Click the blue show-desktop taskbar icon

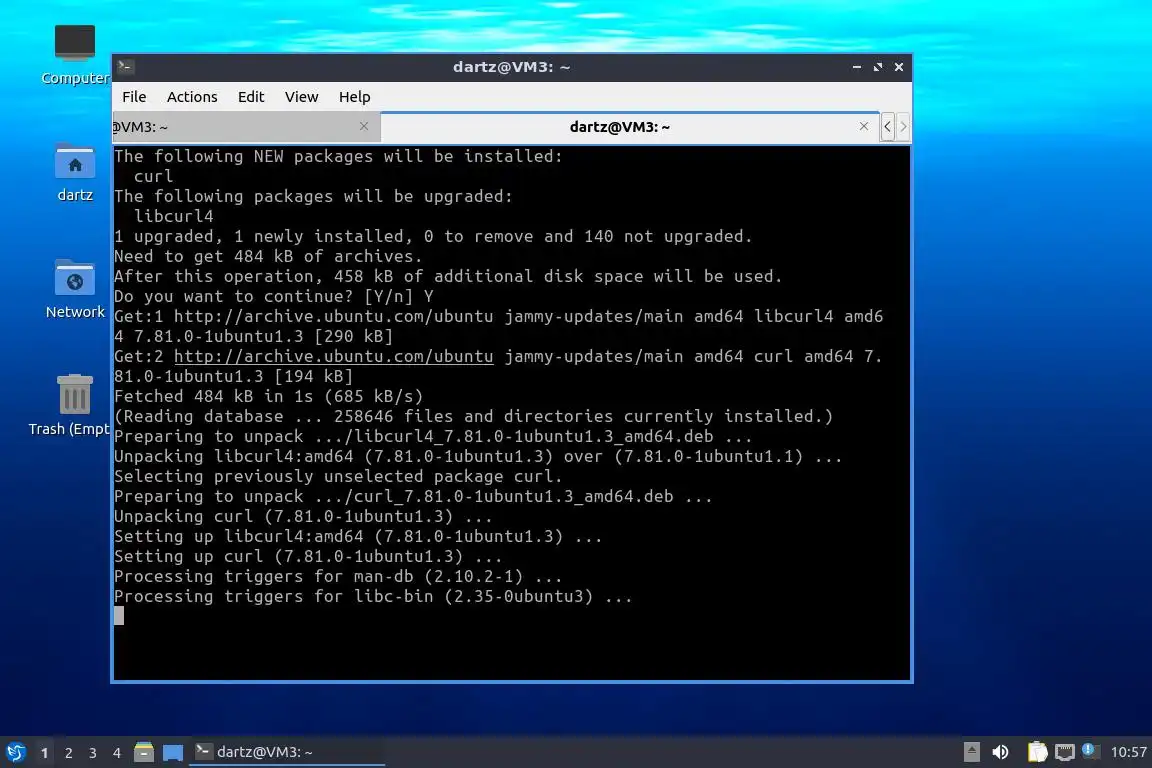173,752
